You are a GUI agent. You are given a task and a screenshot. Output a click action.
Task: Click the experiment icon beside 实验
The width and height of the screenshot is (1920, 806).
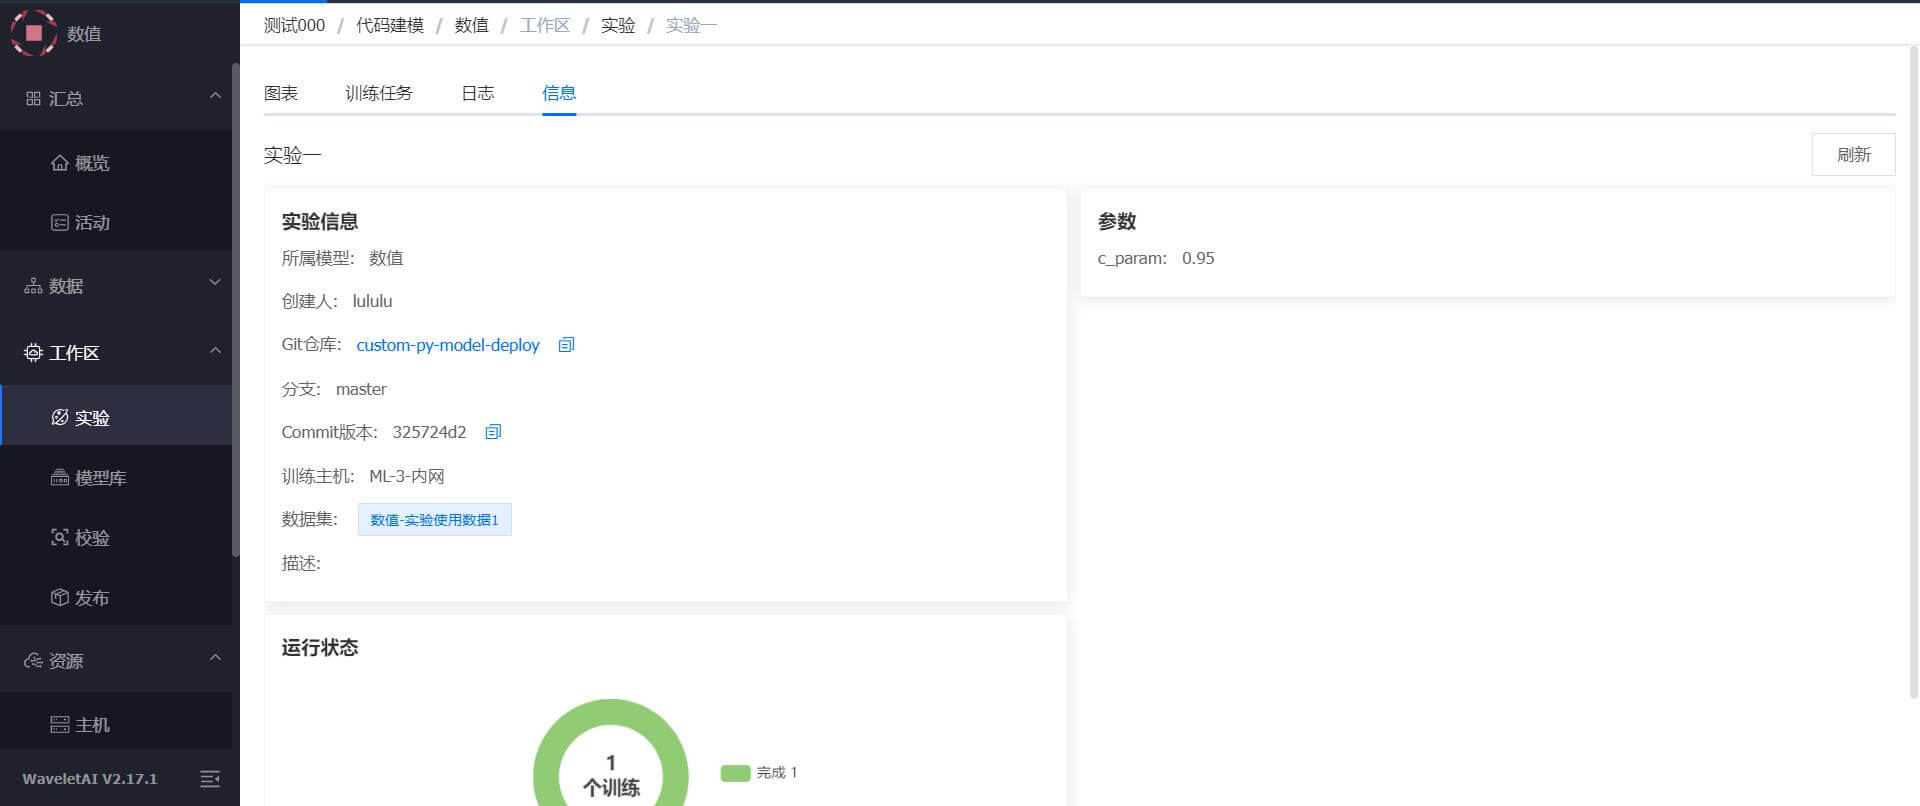(x=60, y=418)
